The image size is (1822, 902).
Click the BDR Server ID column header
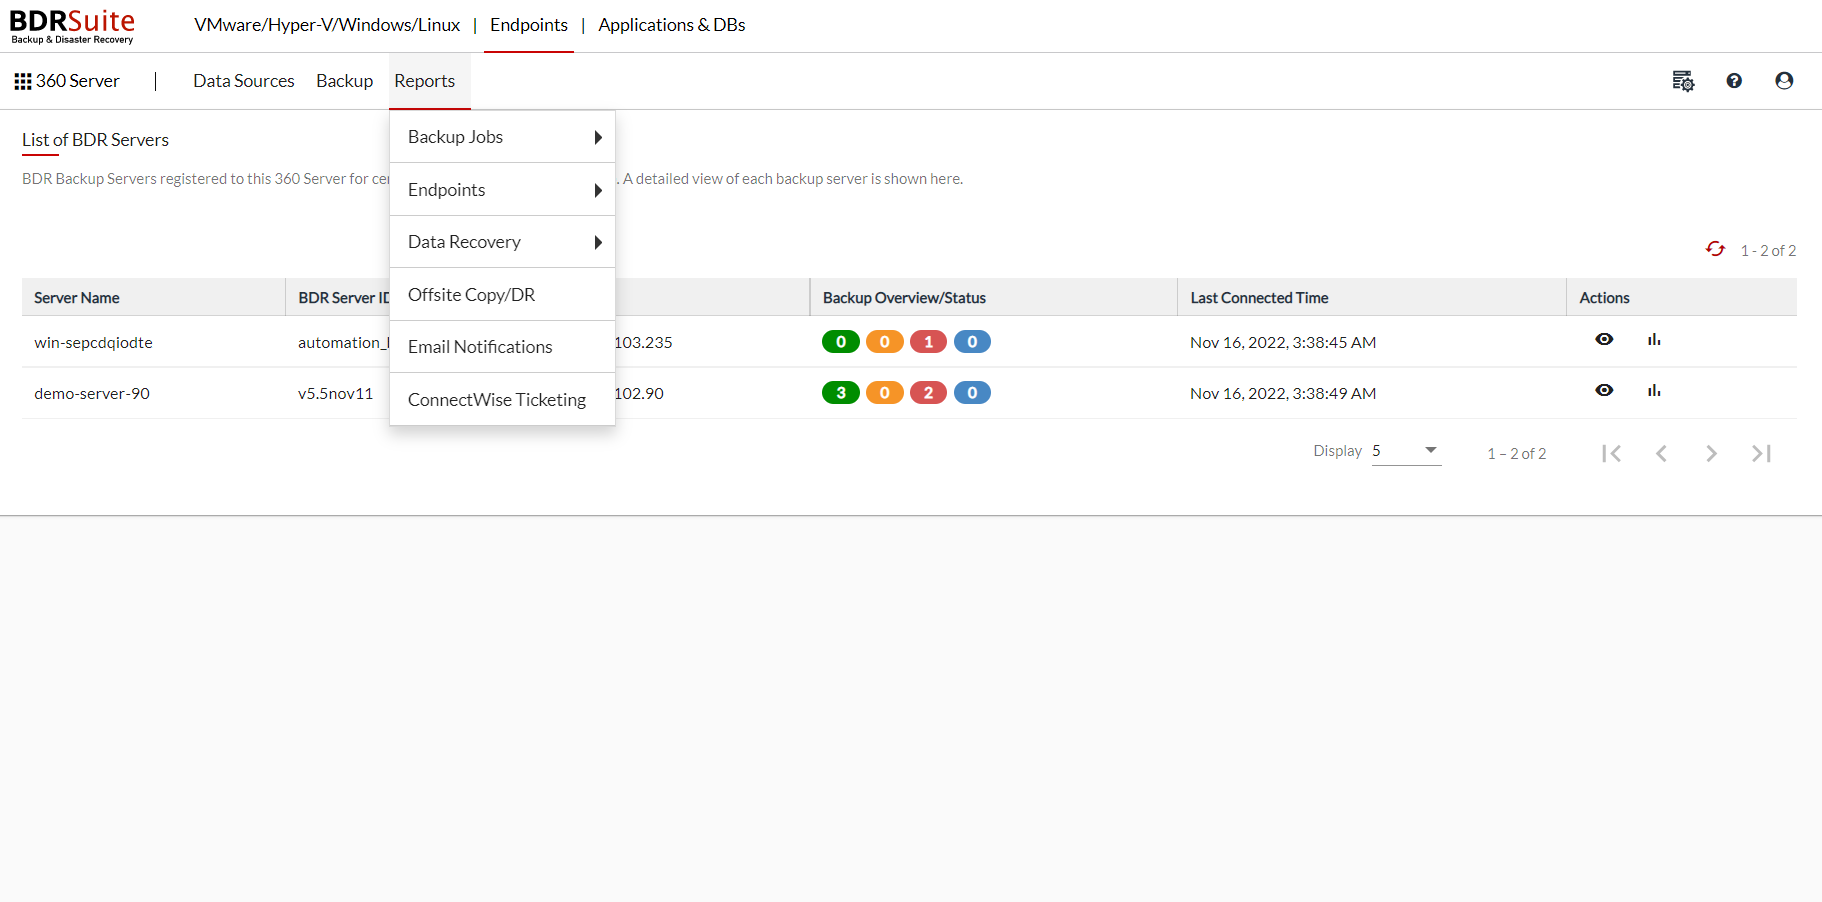tap(343, 298)
